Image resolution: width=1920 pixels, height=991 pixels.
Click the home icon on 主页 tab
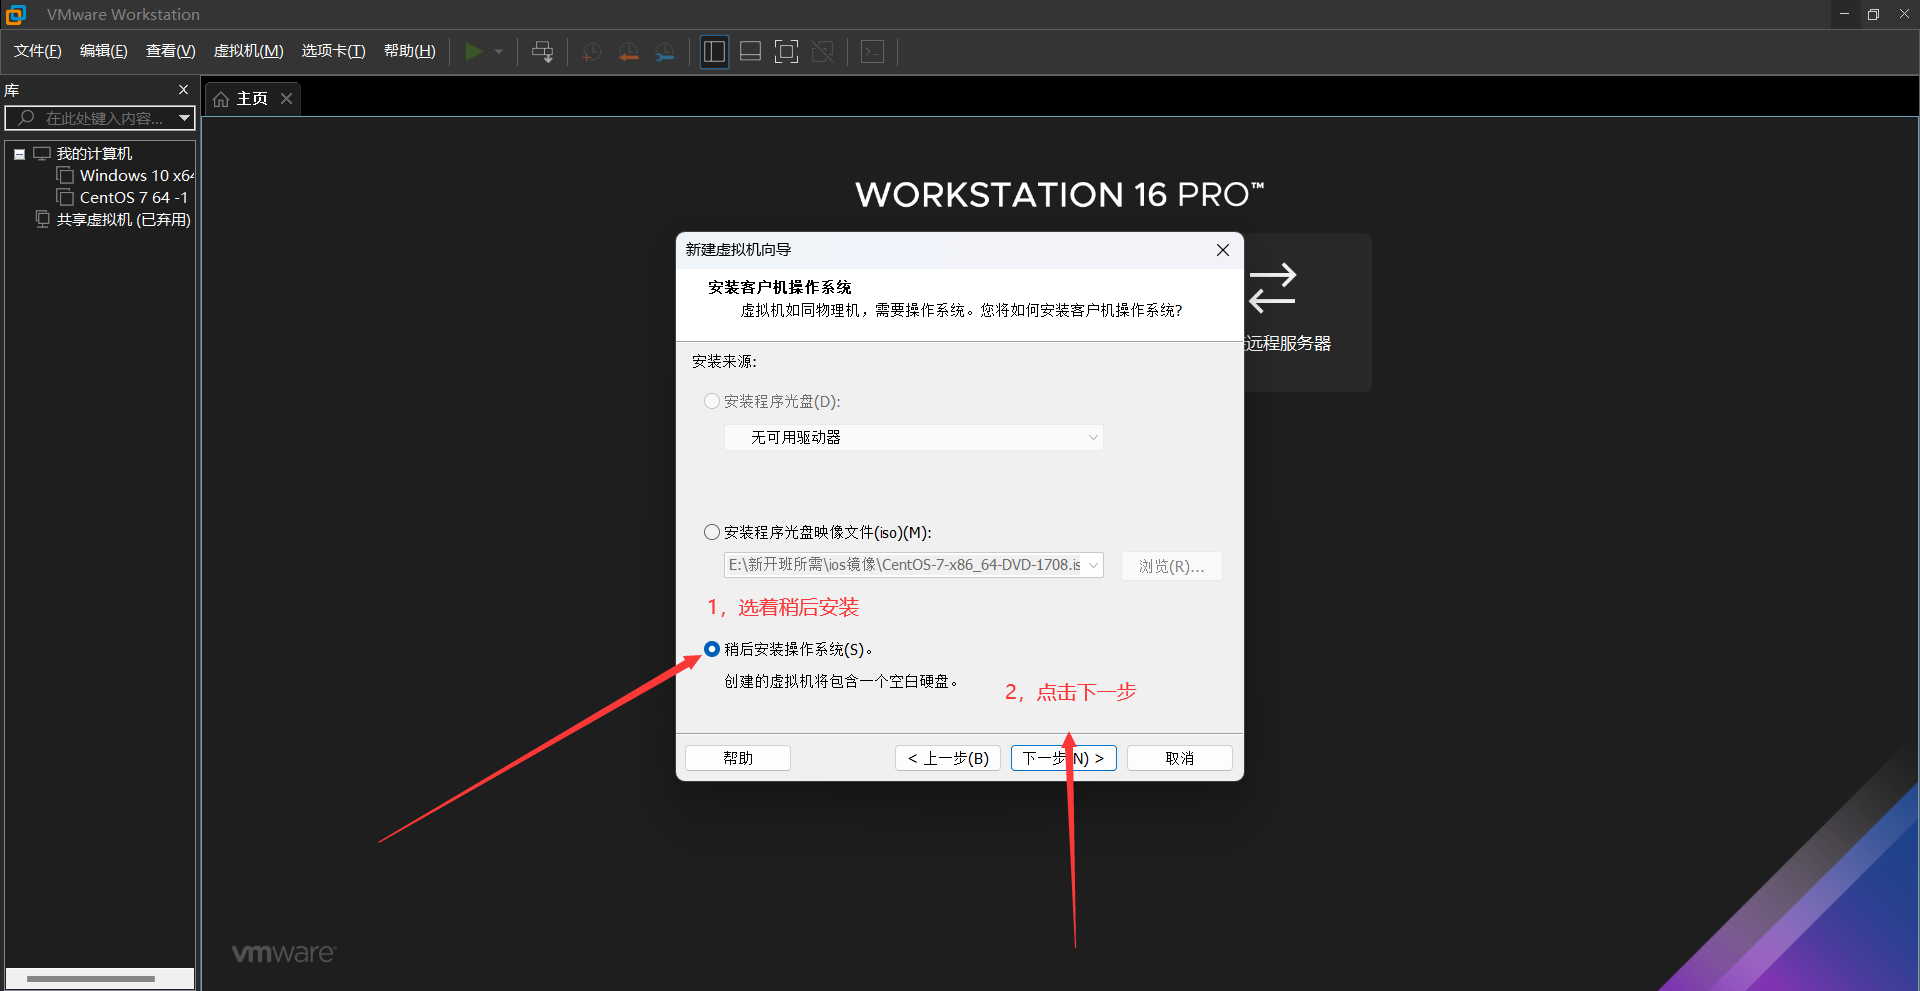click(221, 99)
